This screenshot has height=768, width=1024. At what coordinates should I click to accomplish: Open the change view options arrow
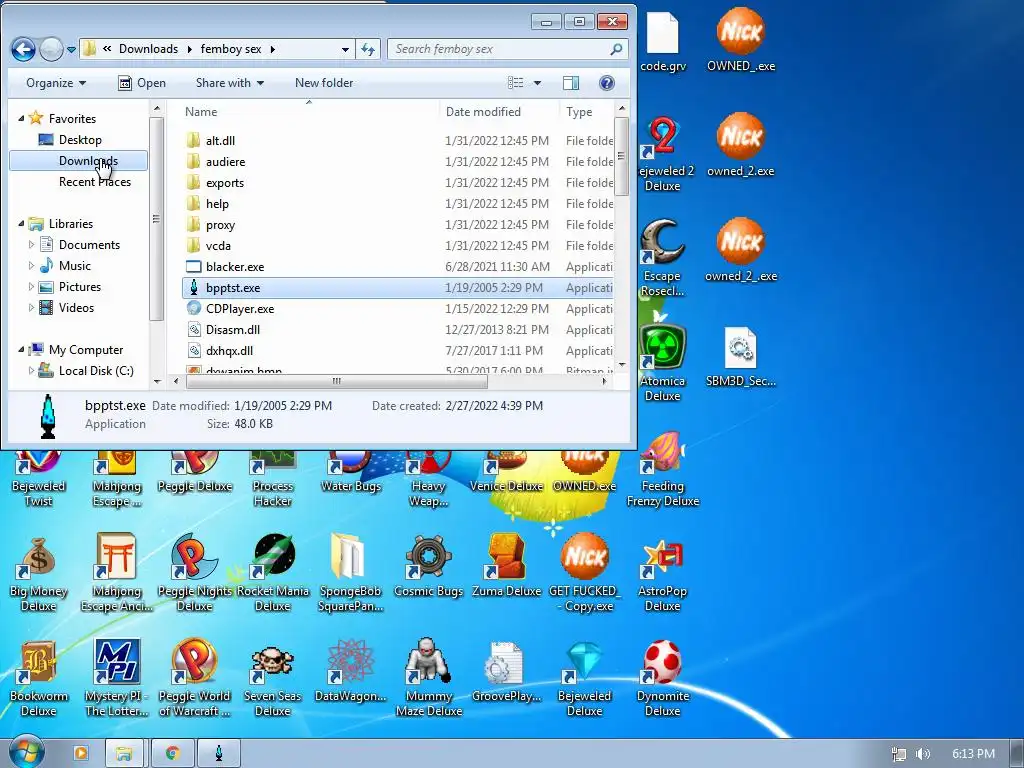tap(537, 83)
